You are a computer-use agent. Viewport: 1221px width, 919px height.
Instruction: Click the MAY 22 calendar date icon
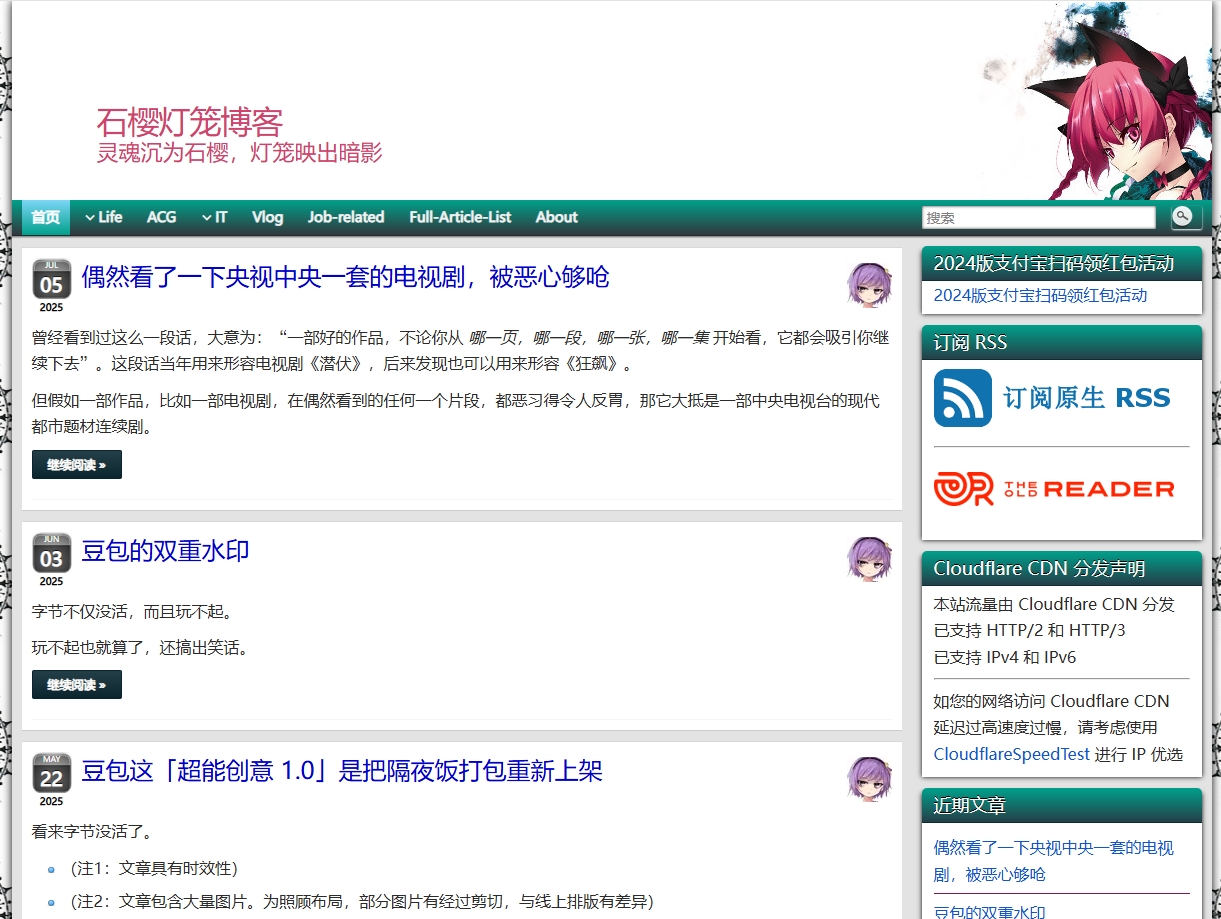coord(51,776)
